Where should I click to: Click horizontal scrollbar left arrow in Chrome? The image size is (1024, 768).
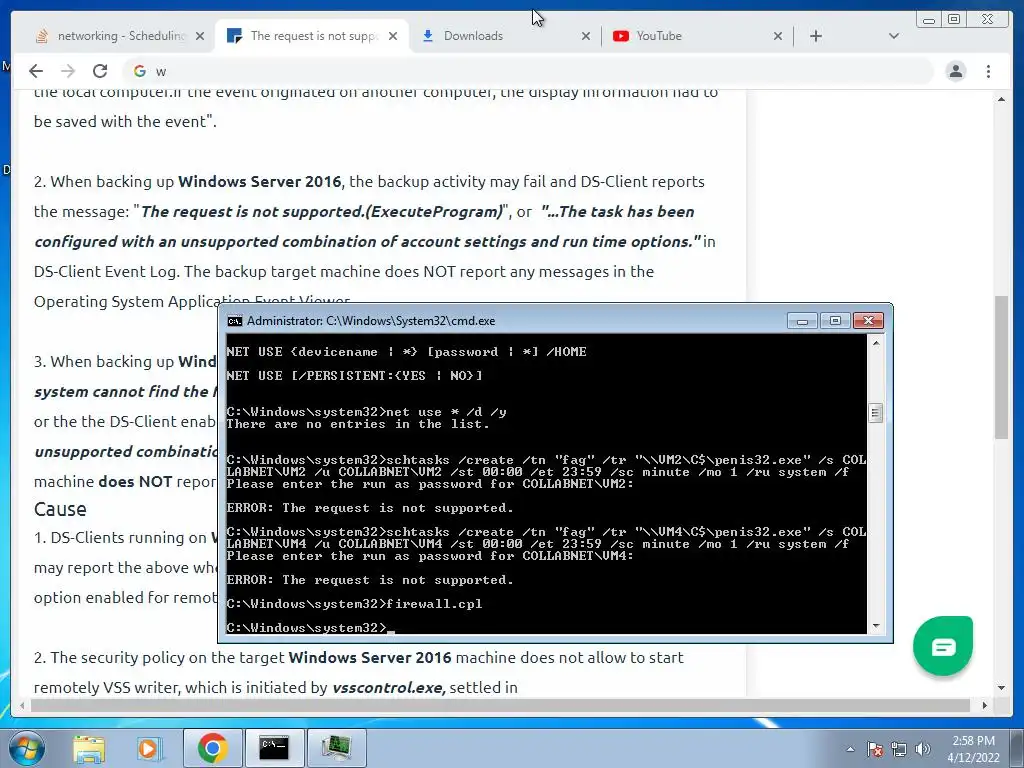(x=22, y=705)
